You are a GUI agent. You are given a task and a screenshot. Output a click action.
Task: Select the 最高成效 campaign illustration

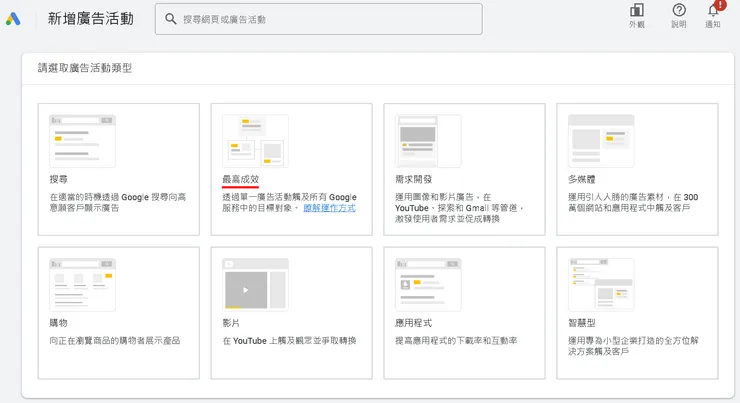255,141
